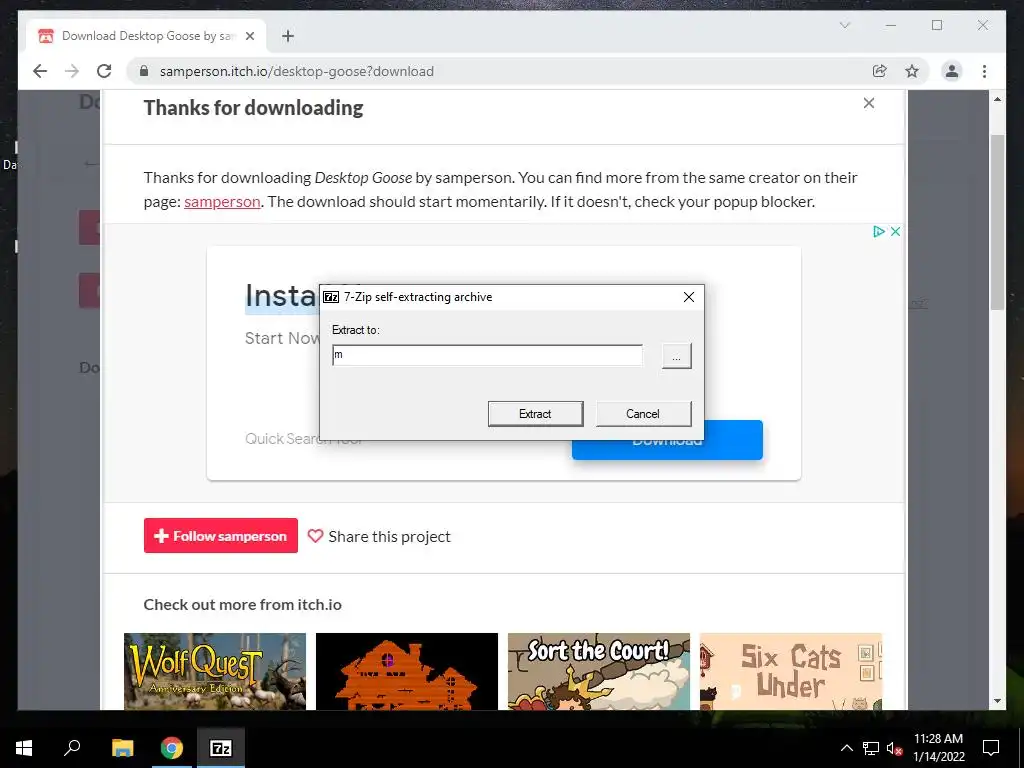
Task: Click 7z icon in dialog title bar
Action: tap(331, 297)
